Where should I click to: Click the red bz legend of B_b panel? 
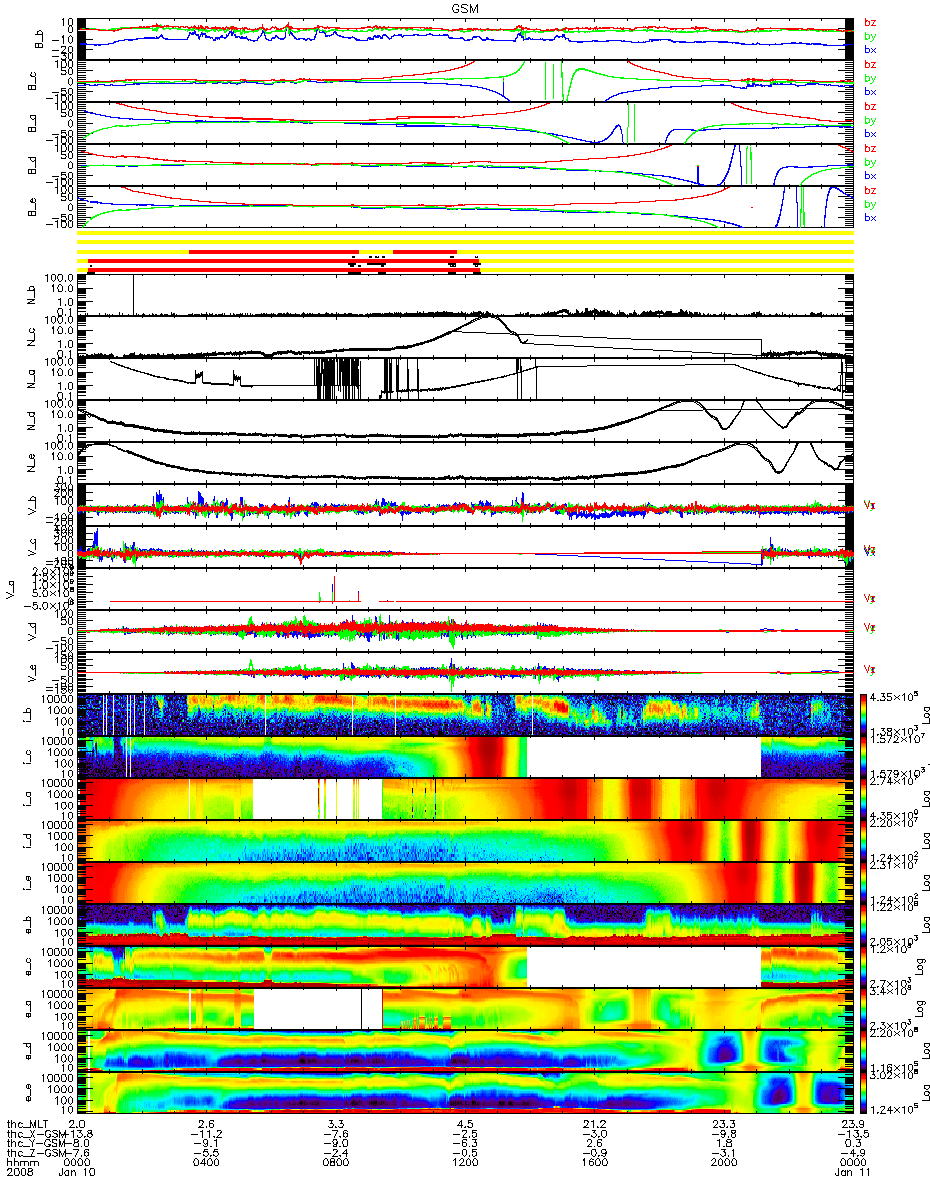point(870,22)
